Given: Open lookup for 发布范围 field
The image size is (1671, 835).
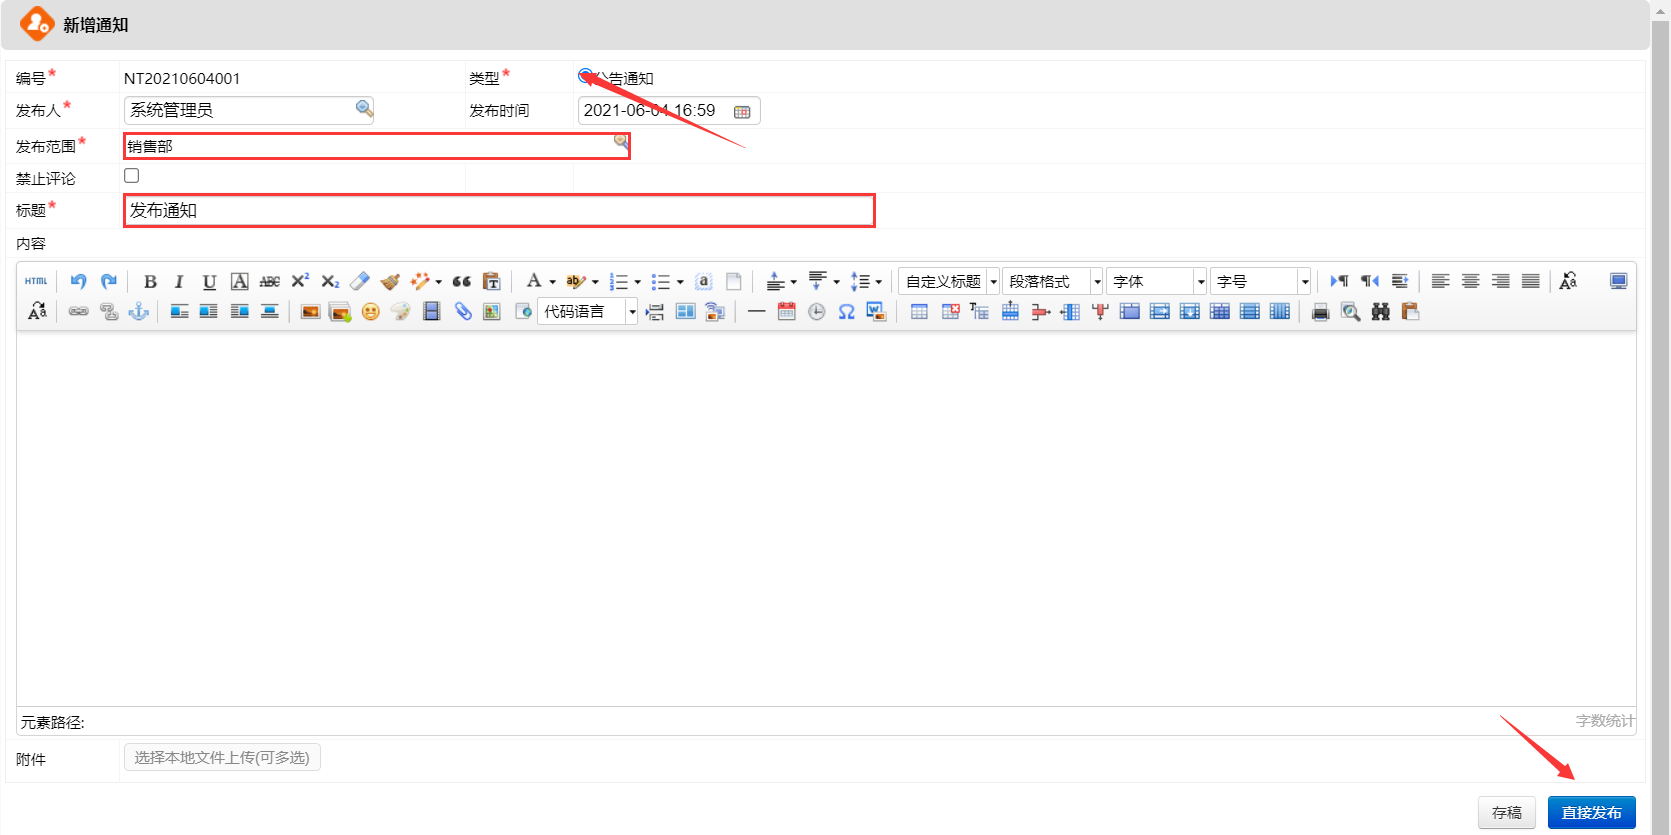Looking at the screenshot, I should point(621,141).
